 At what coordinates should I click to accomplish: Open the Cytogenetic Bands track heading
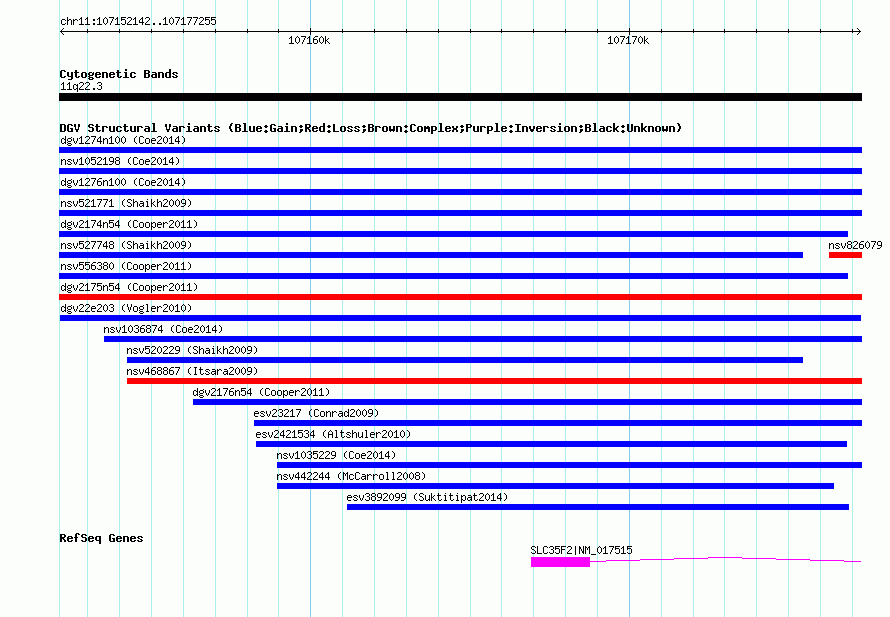[x=118, y=74]
